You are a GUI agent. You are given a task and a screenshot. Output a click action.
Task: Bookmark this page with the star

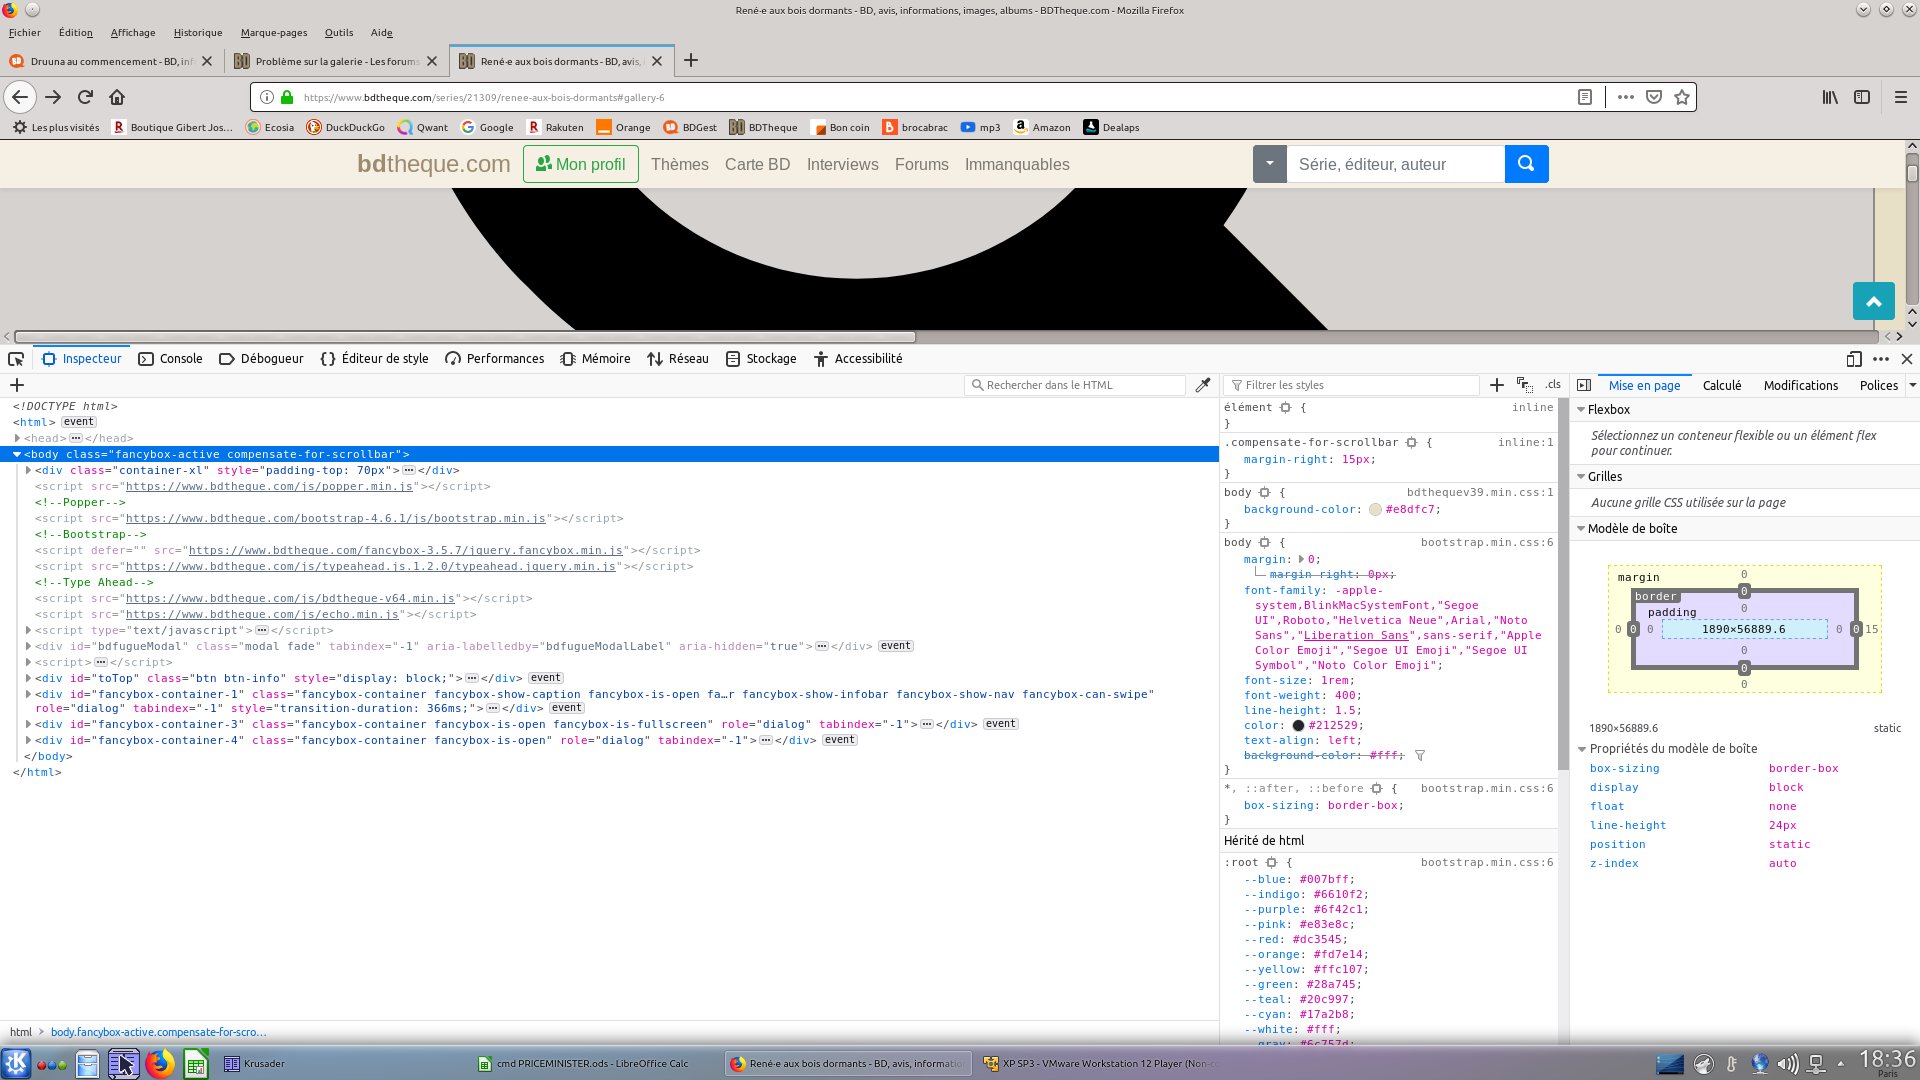(x=1682, y=97)
